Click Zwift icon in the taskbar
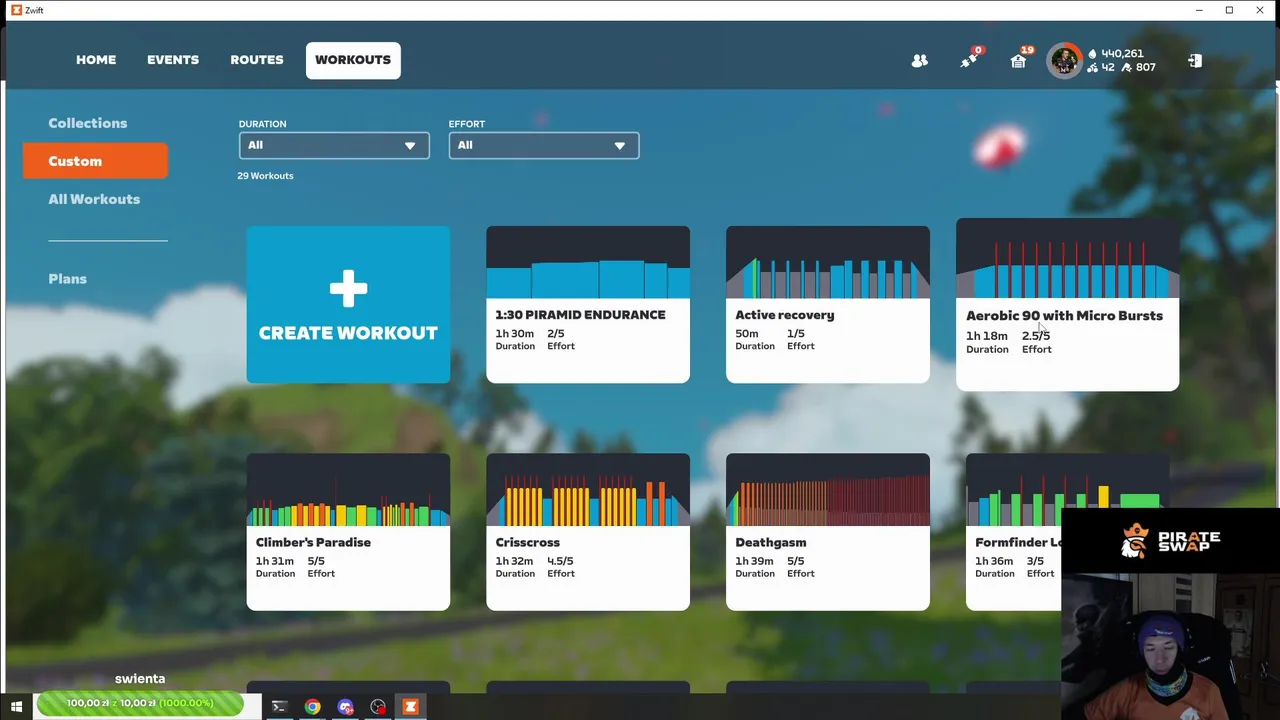The image size is (1280, 720). (x=410, y=707)
